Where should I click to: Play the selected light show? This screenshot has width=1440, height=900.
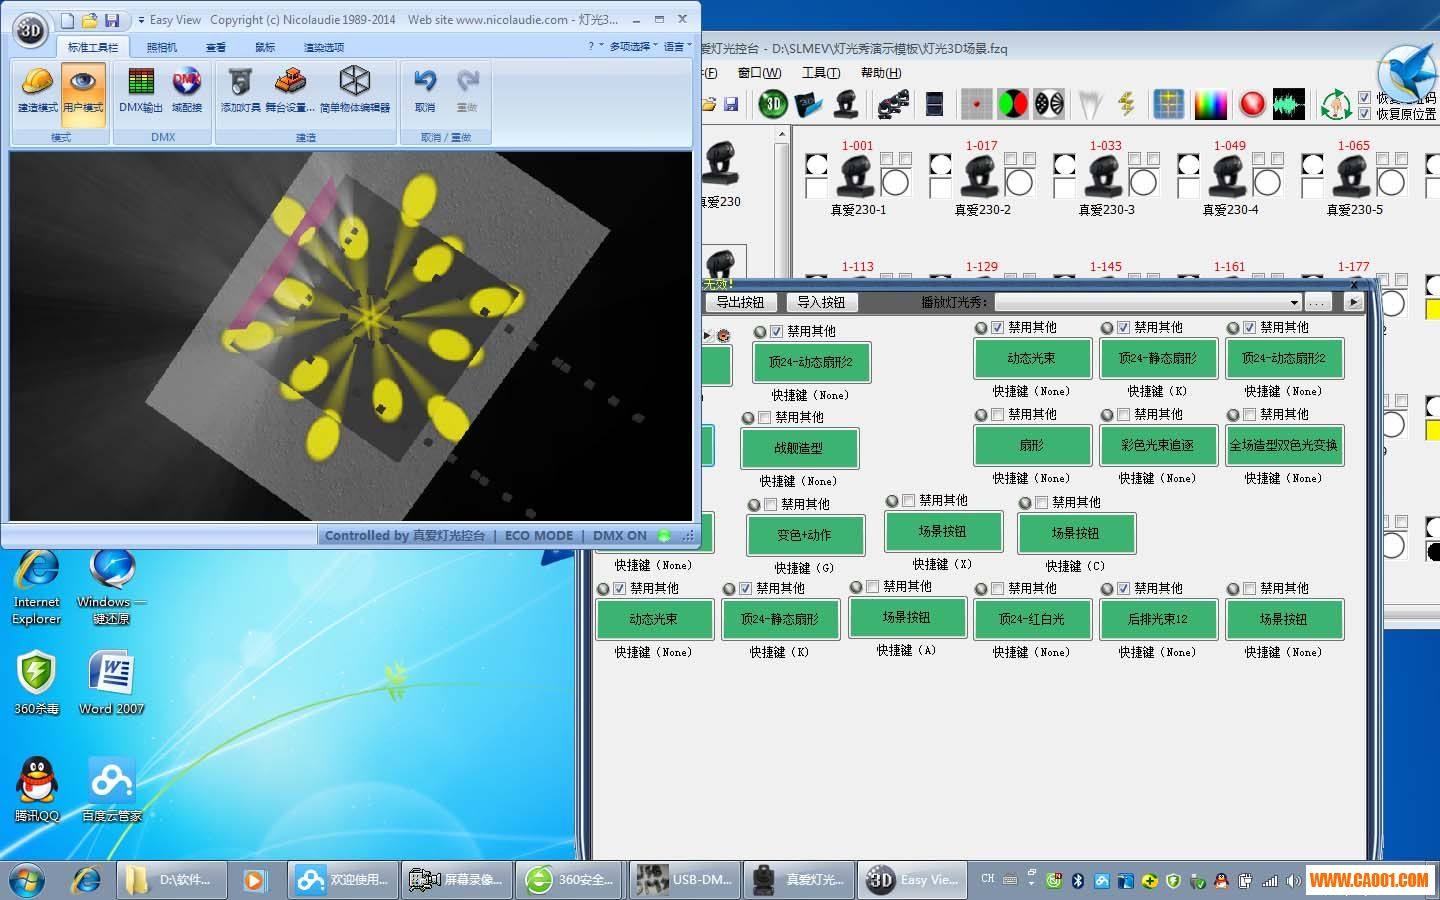point(1353,302)
